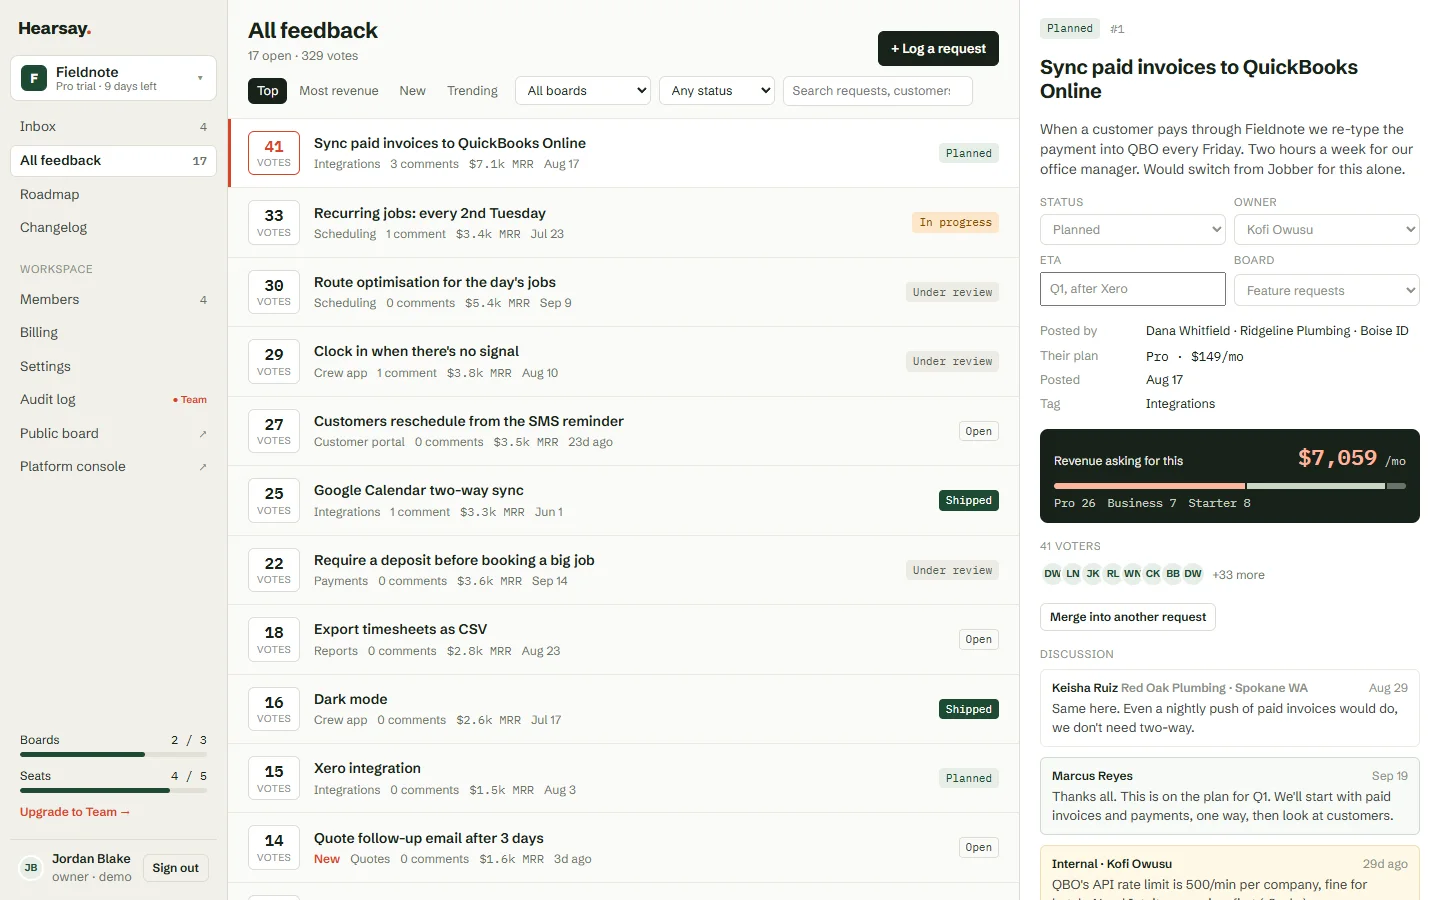
Task: Click the Log a request button
Action: pos(938,49)
